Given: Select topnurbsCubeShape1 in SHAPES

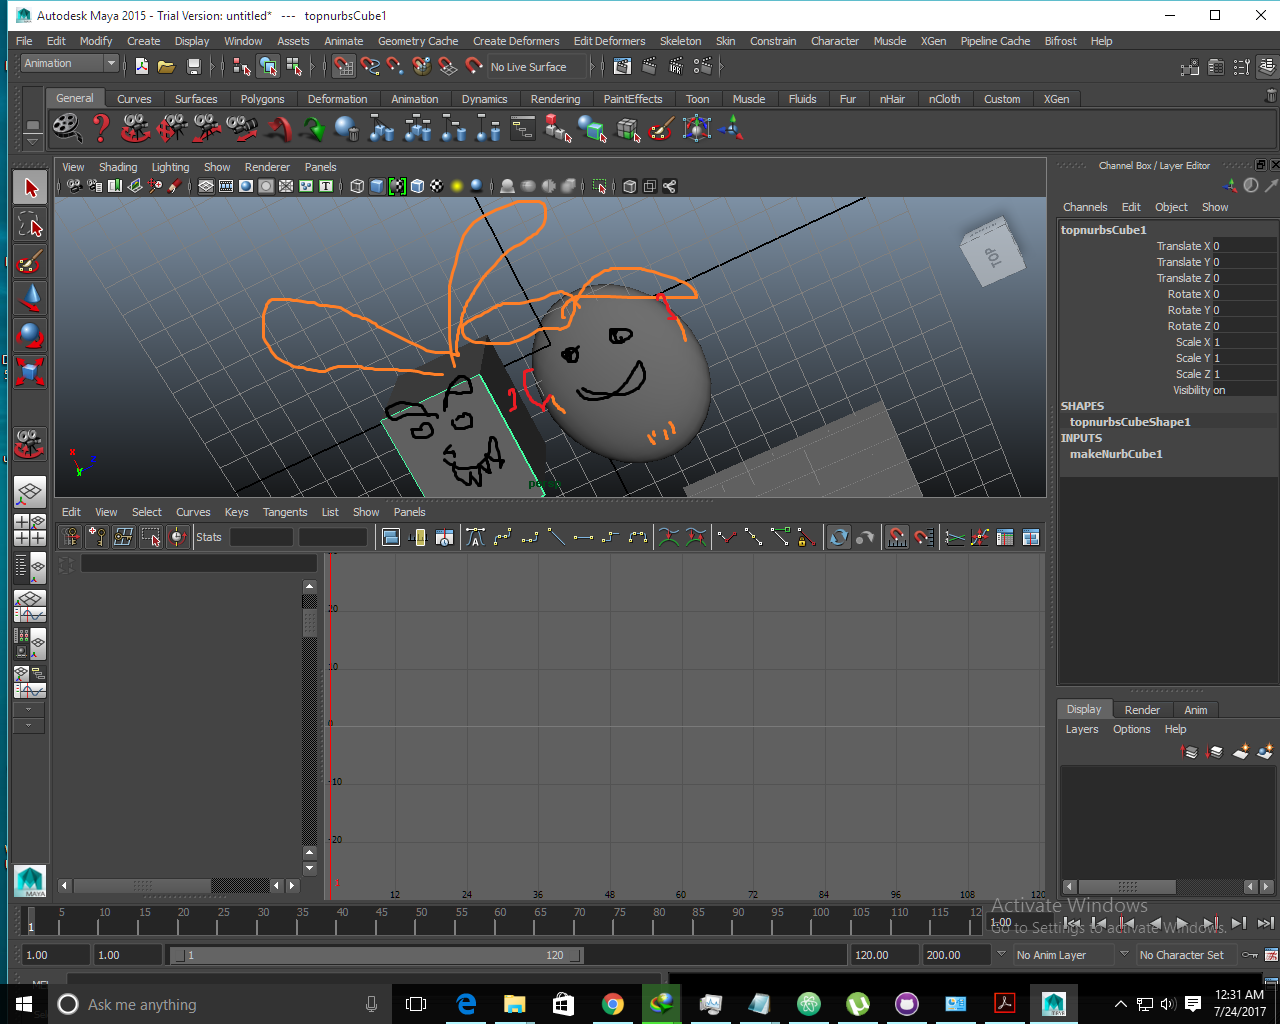Looking at the screenshot, I should [x=1130, y=422].
